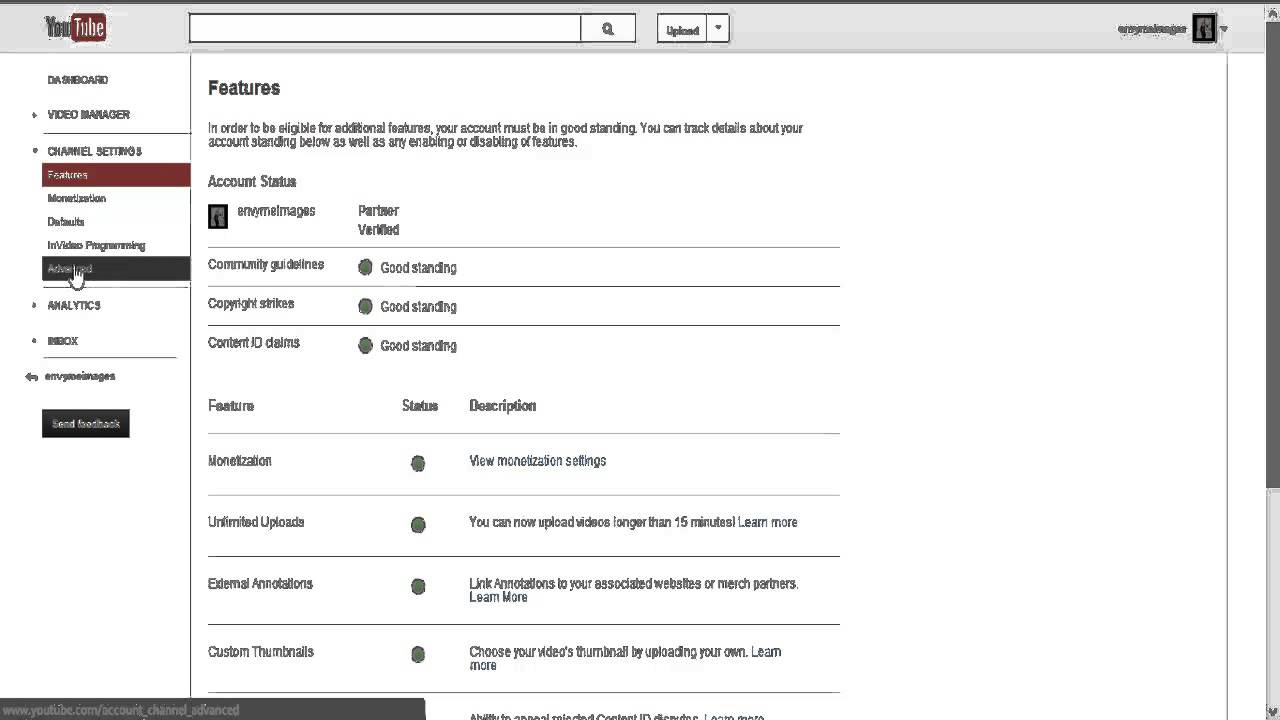Image resolution: width=1280 pixels, height=720 pixels.
Task: Expand the Video Manager section
Action: pos(35,115)
